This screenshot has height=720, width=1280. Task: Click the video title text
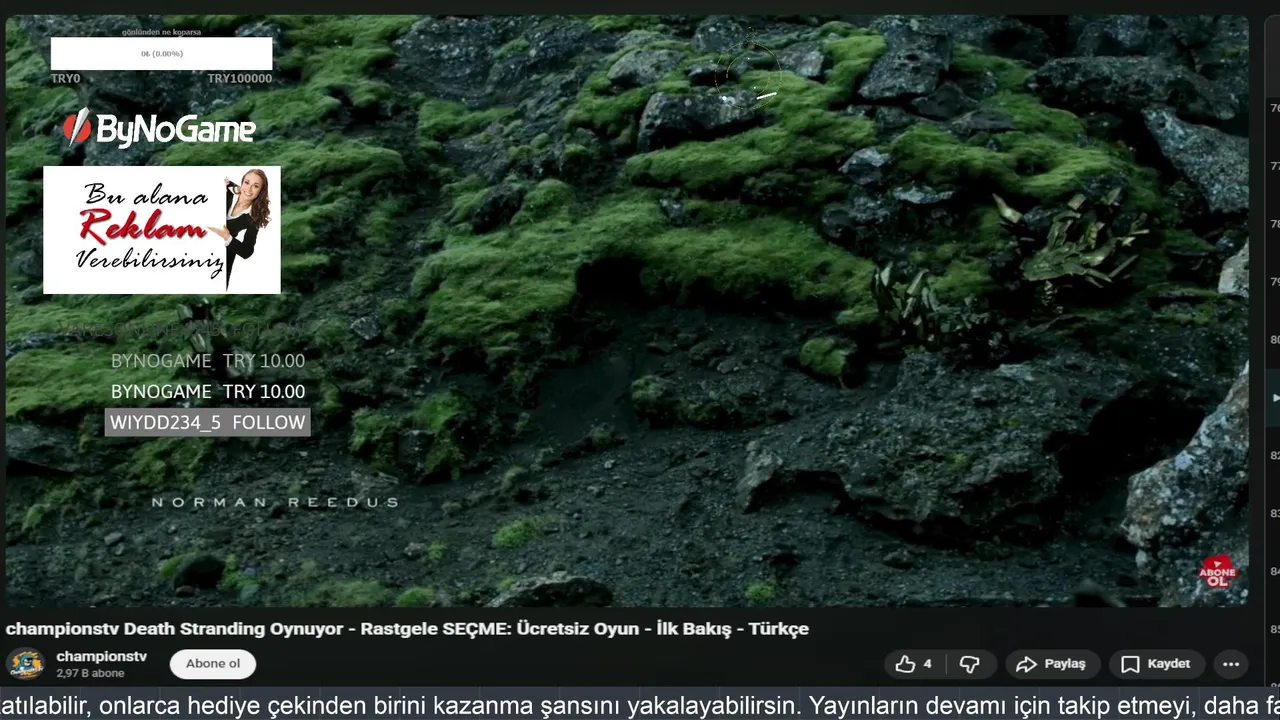[407, 629]
